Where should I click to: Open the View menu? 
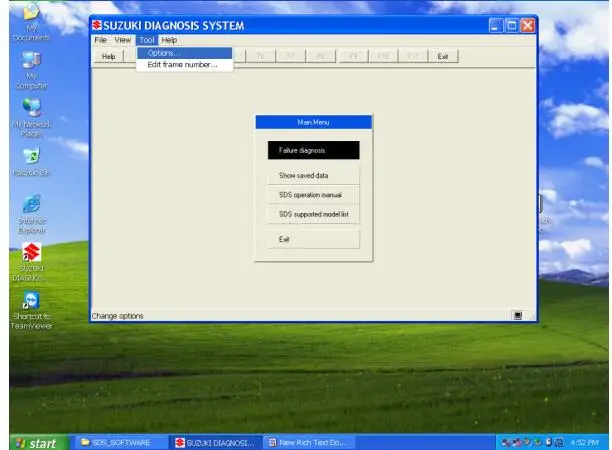(x=123, y=40)
